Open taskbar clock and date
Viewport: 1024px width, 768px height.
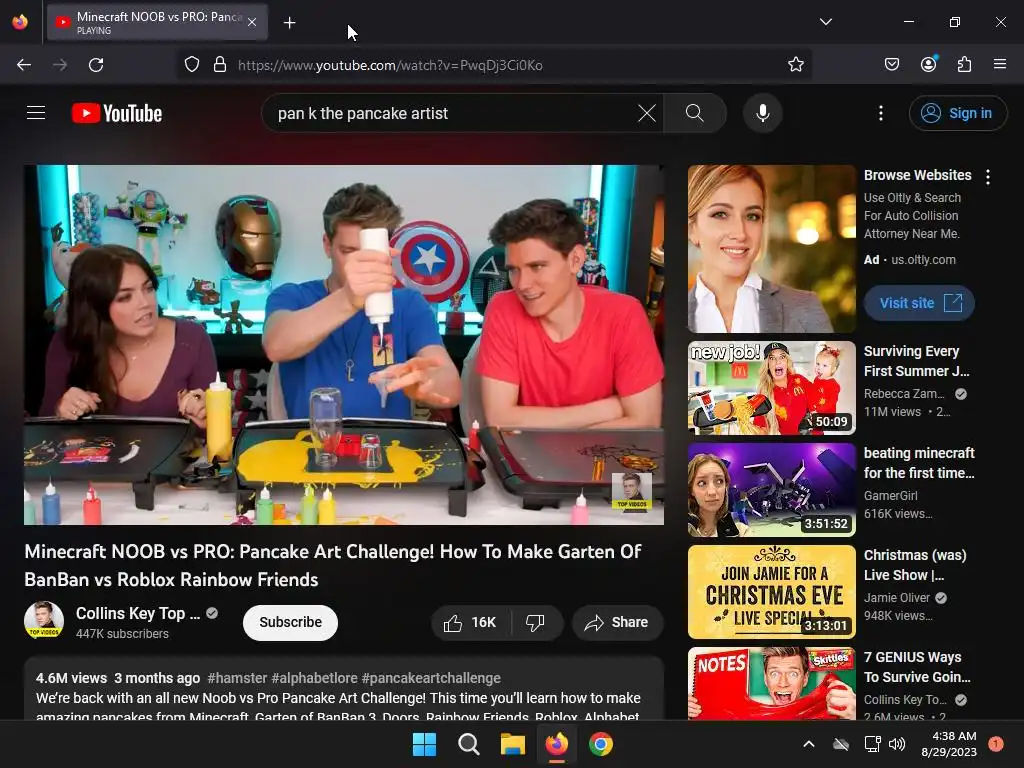949,744
